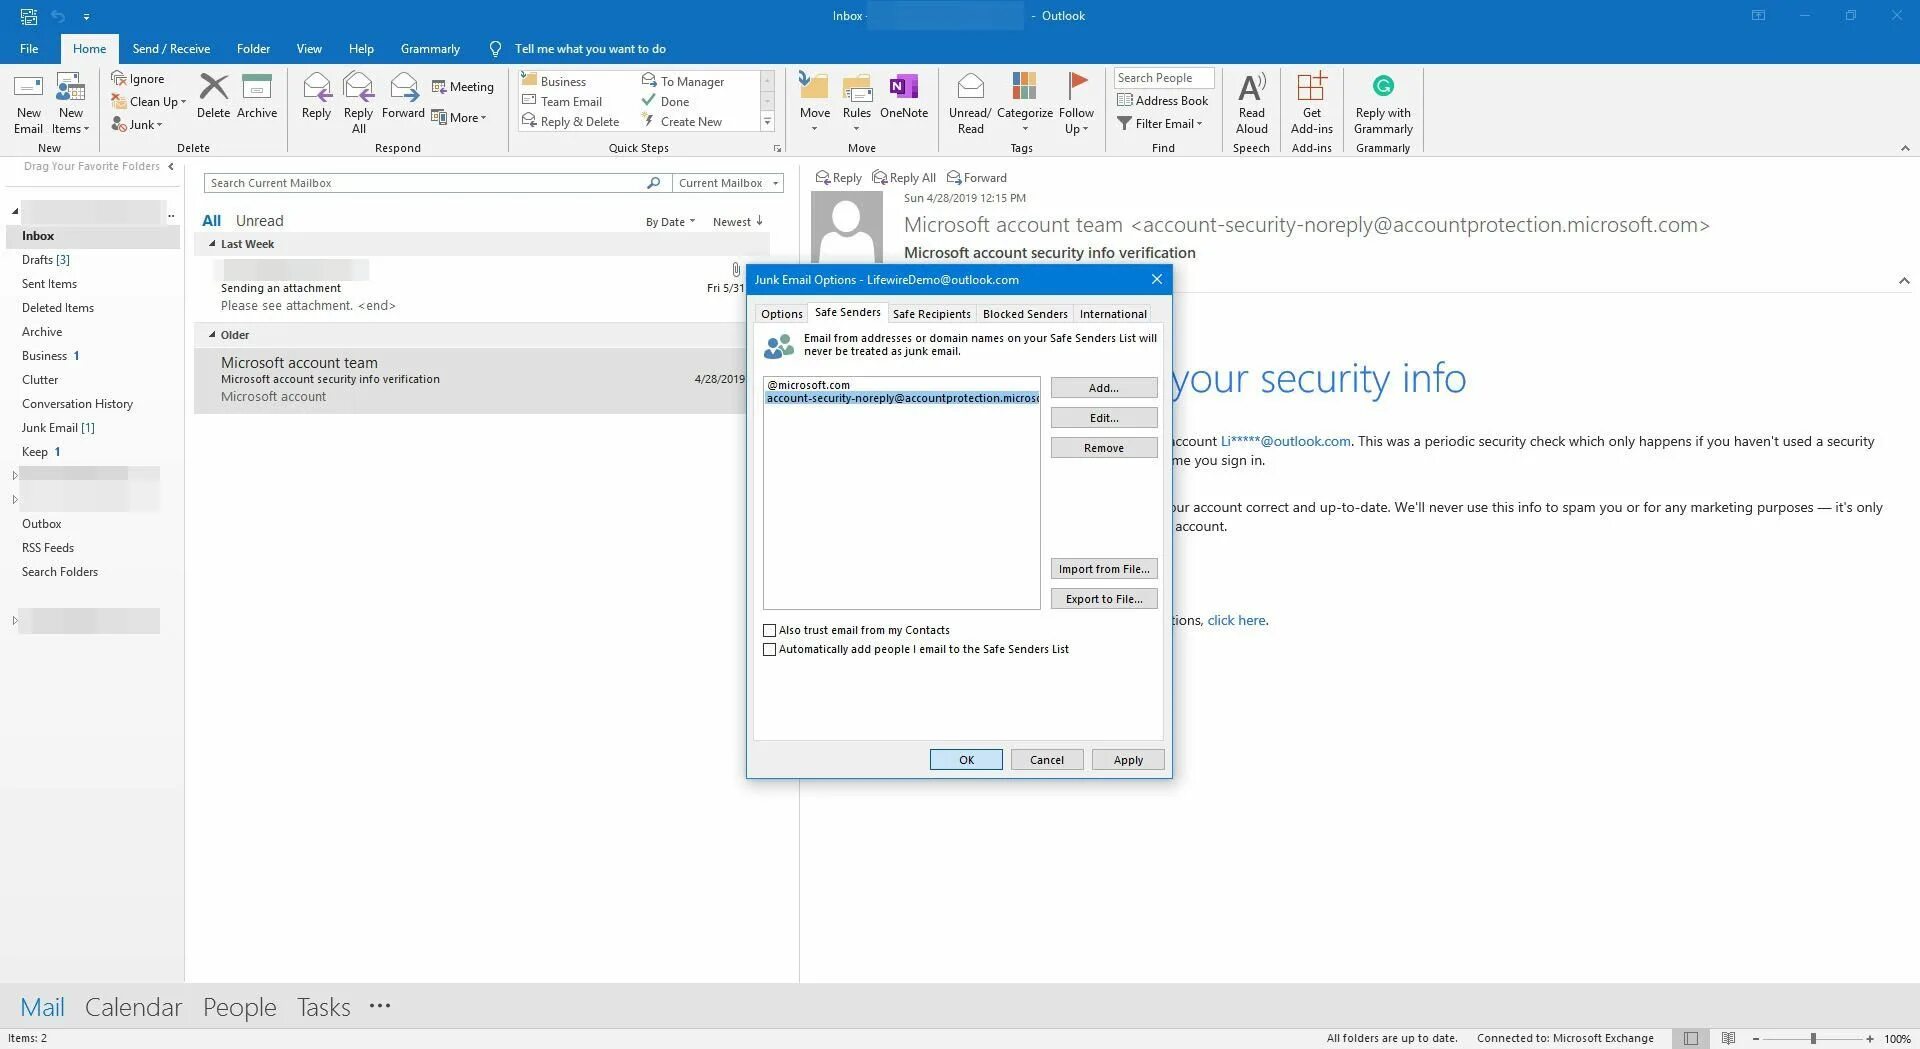
Task: Expand the Clean Up dropdown
Action: (149, 101)
